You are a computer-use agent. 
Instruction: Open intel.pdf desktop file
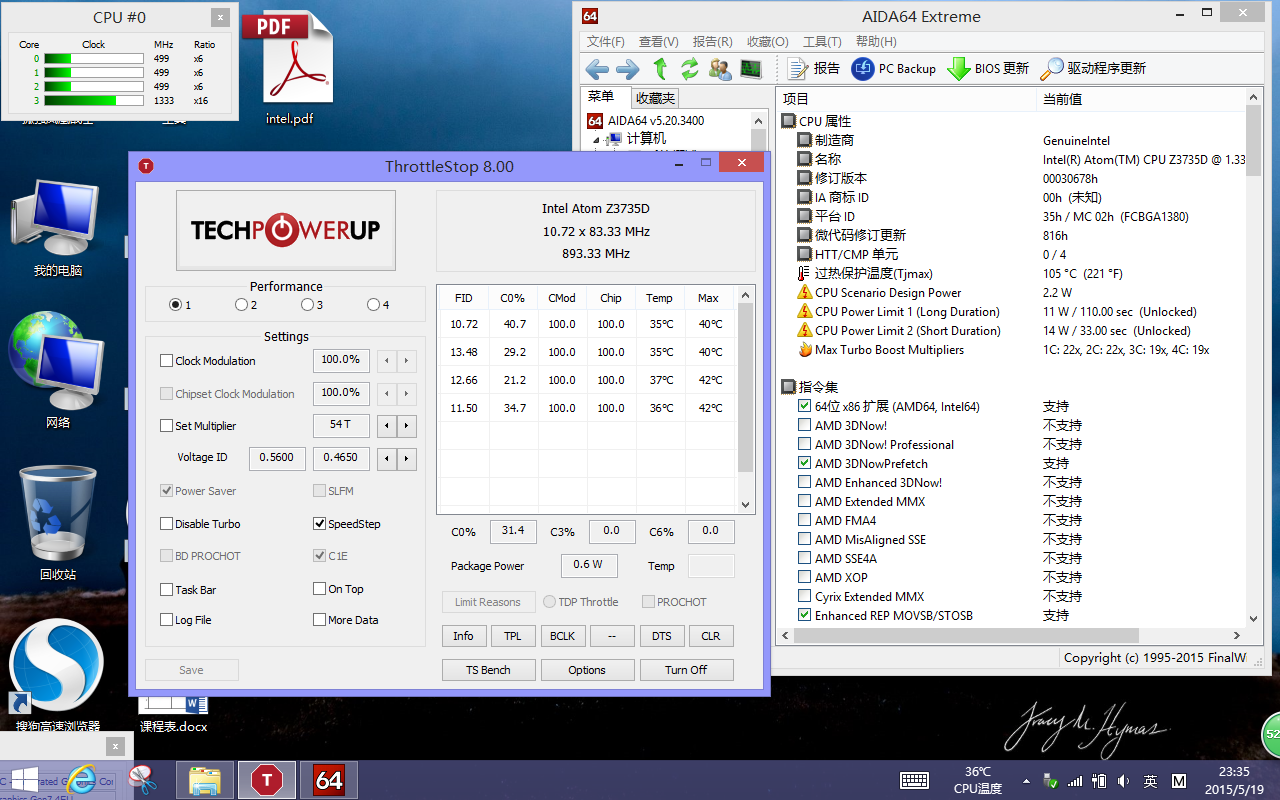(x=290, y=68)
